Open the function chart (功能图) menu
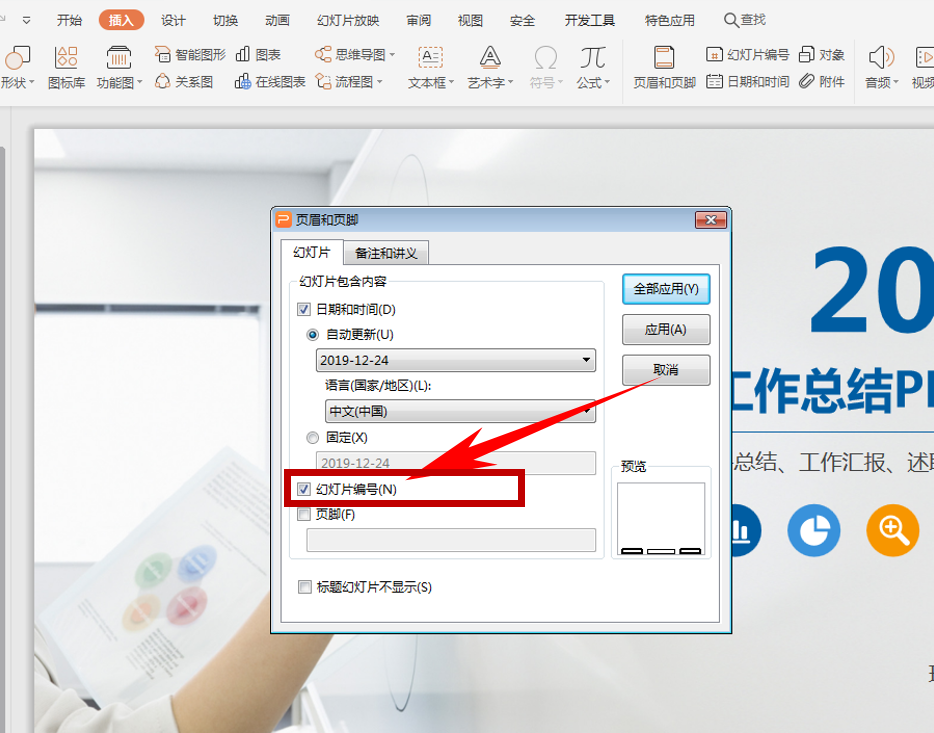Screen dimensions: 934x733 click(x=119, y=68)
